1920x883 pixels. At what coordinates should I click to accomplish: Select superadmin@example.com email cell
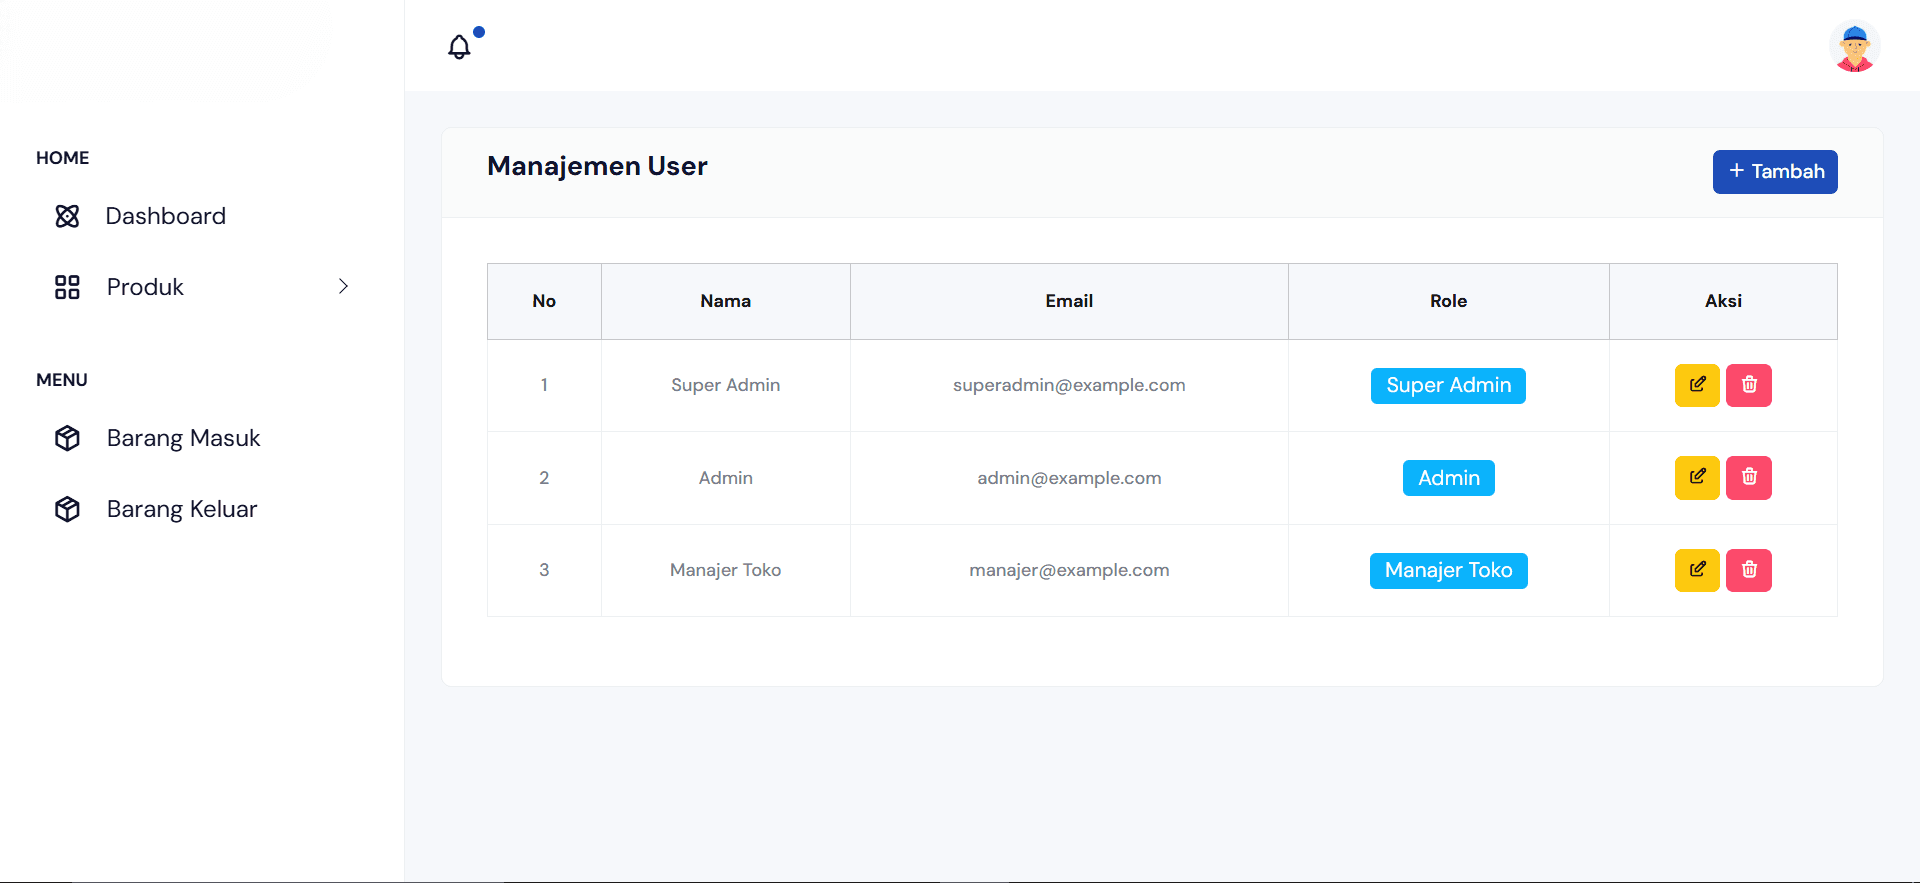[x=1069, y=385]
